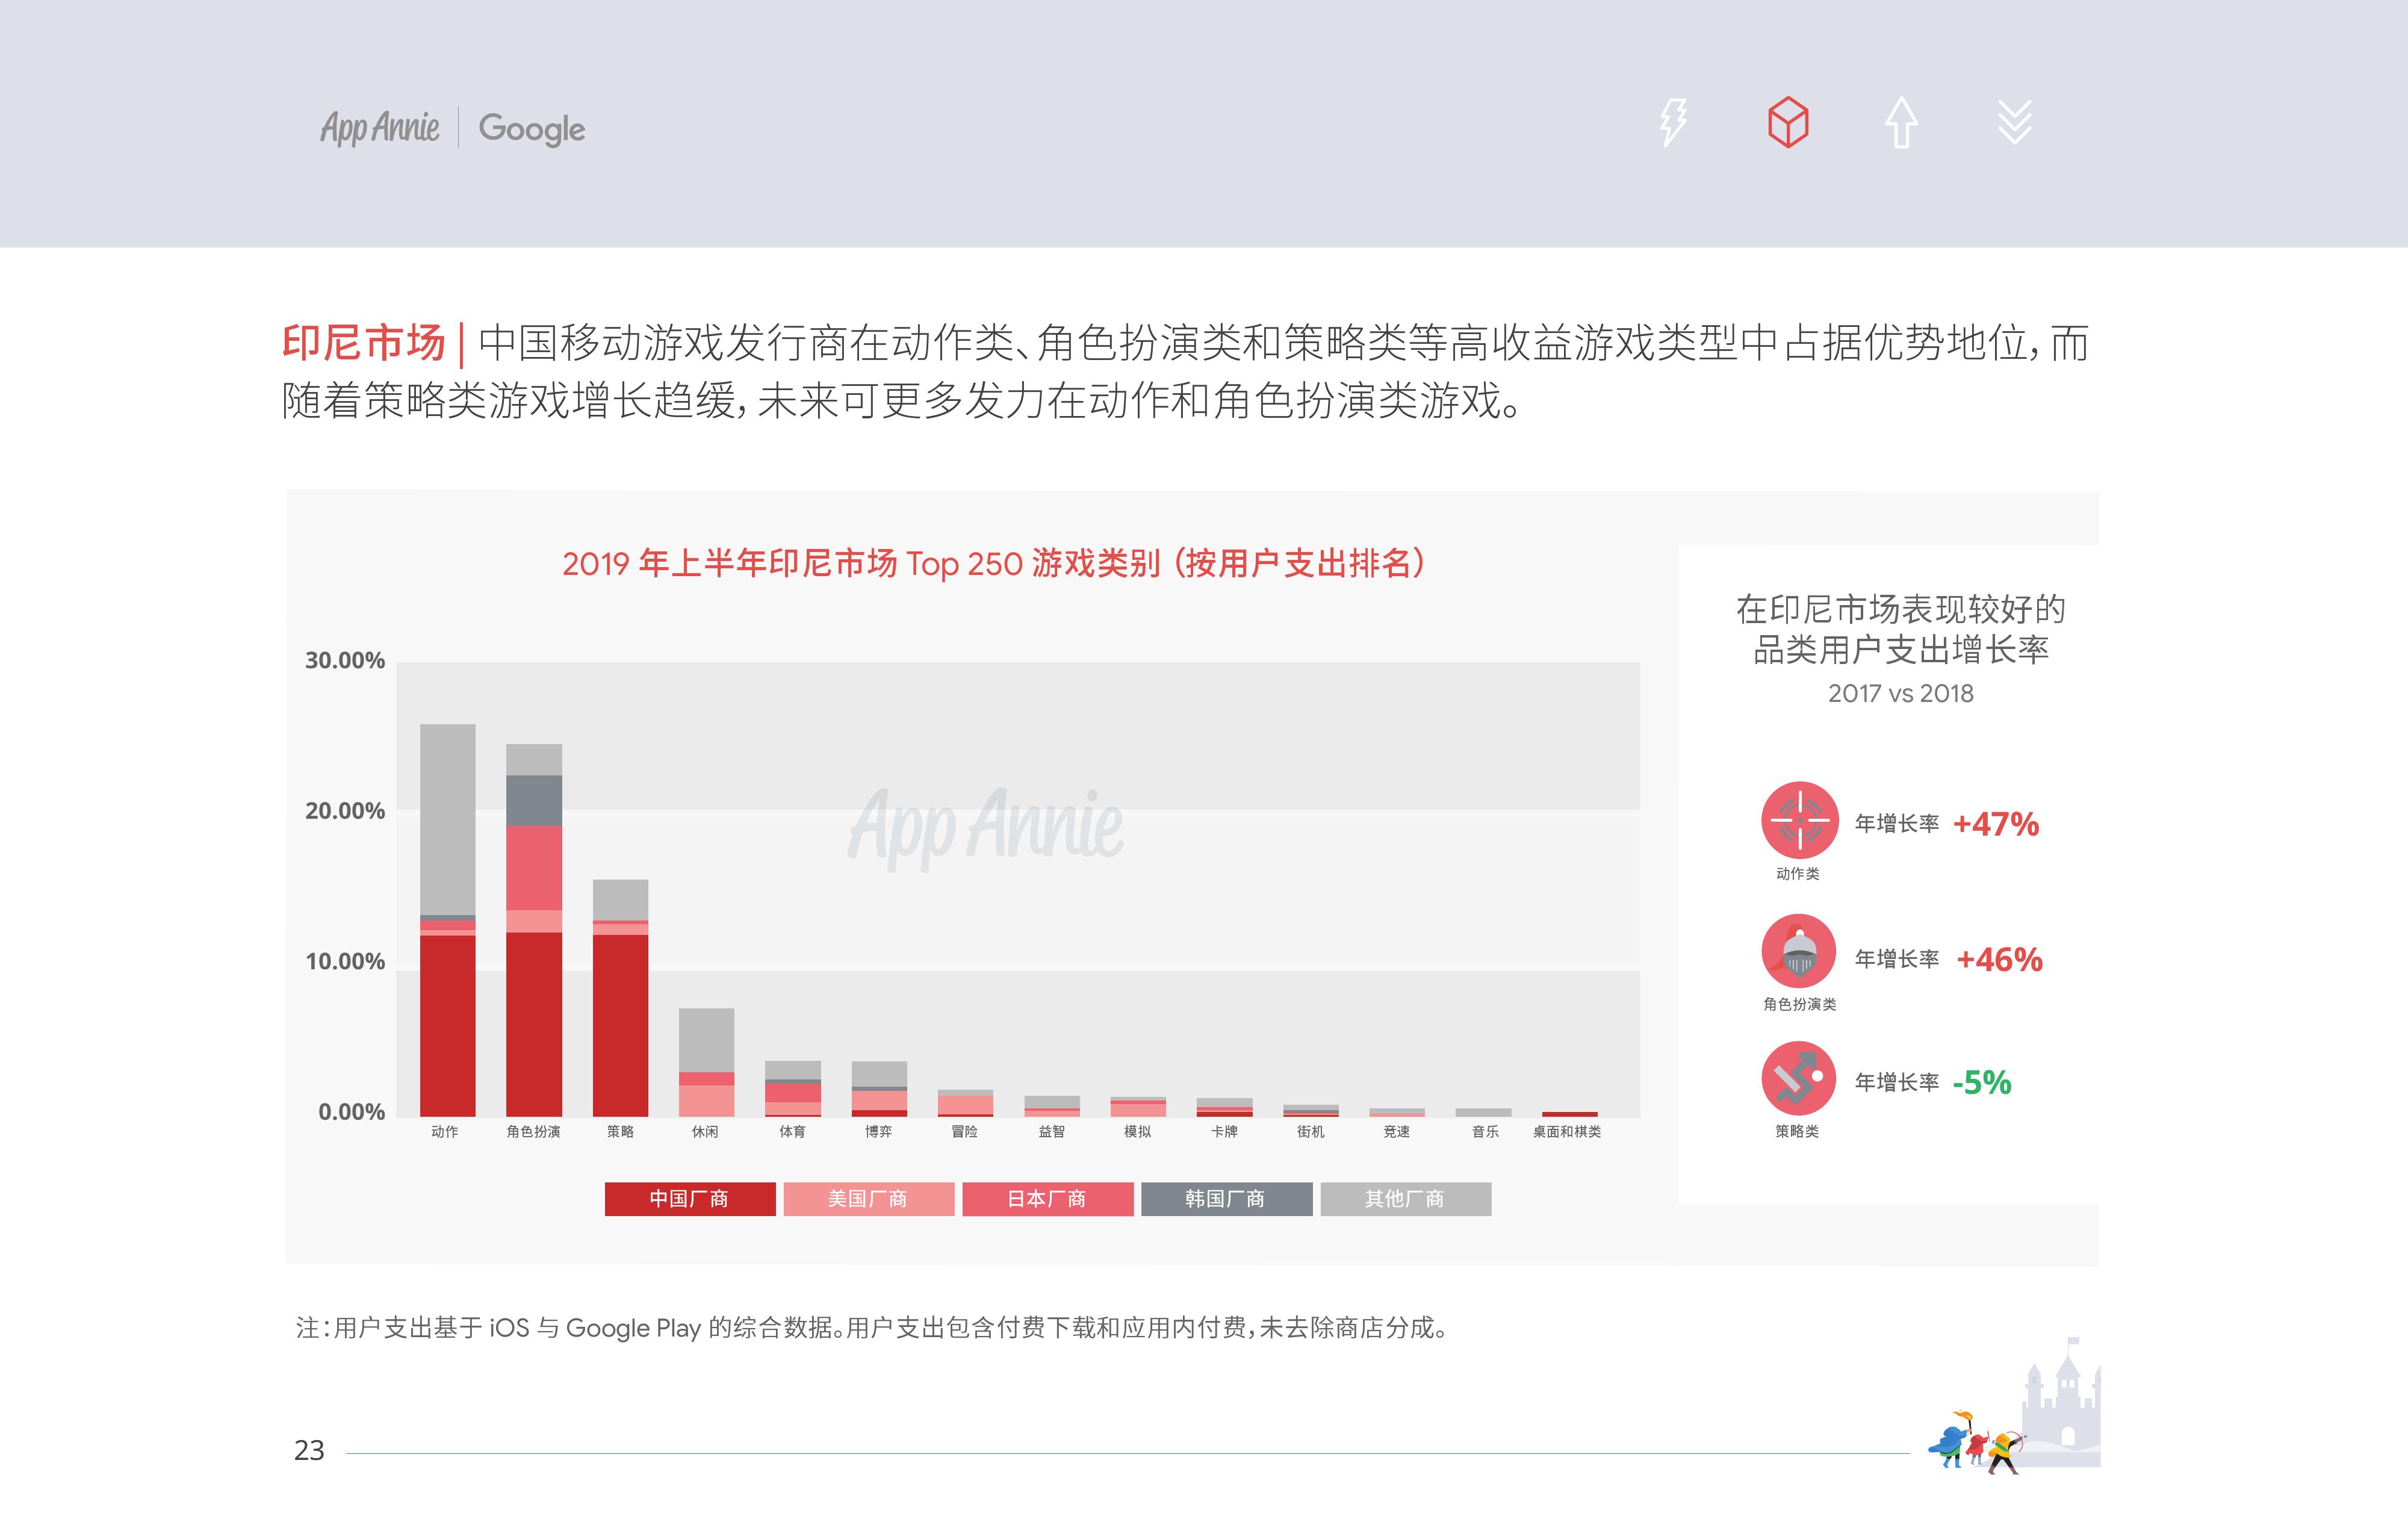Click the App Annie logo
Screen dimensions: 2408x1540
tap(379, 128)
